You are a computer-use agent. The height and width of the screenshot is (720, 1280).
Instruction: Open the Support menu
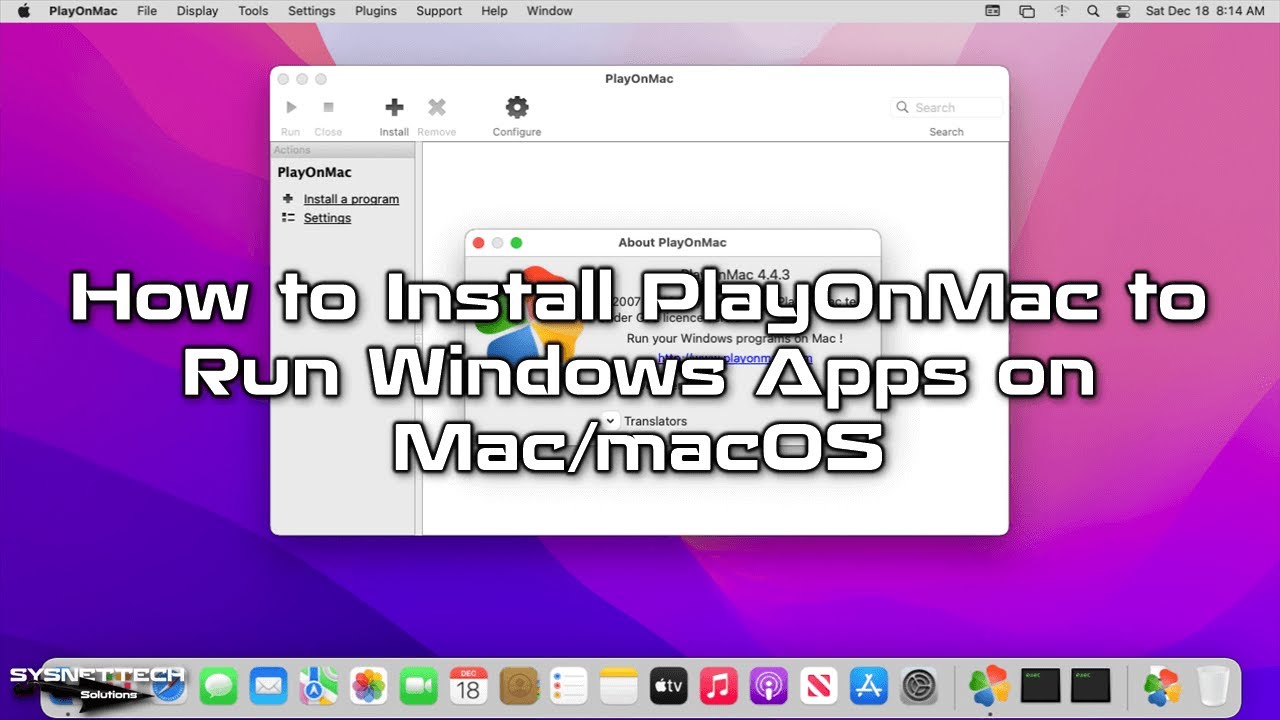pyautogui.click(x=439, y=11)
